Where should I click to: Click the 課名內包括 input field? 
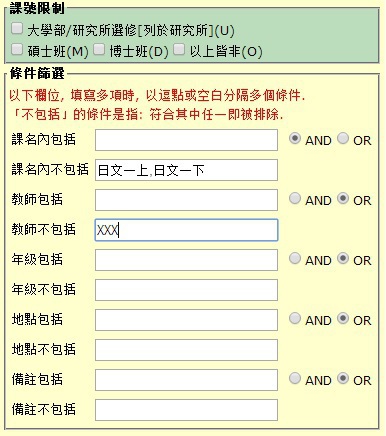pos(186,140)
